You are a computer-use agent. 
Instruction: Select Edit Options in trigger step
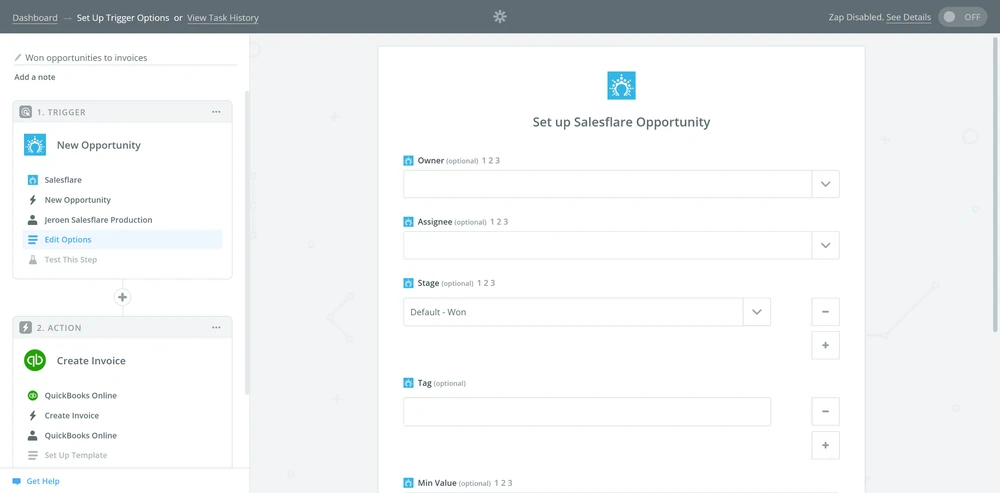(x=122, y=240)
